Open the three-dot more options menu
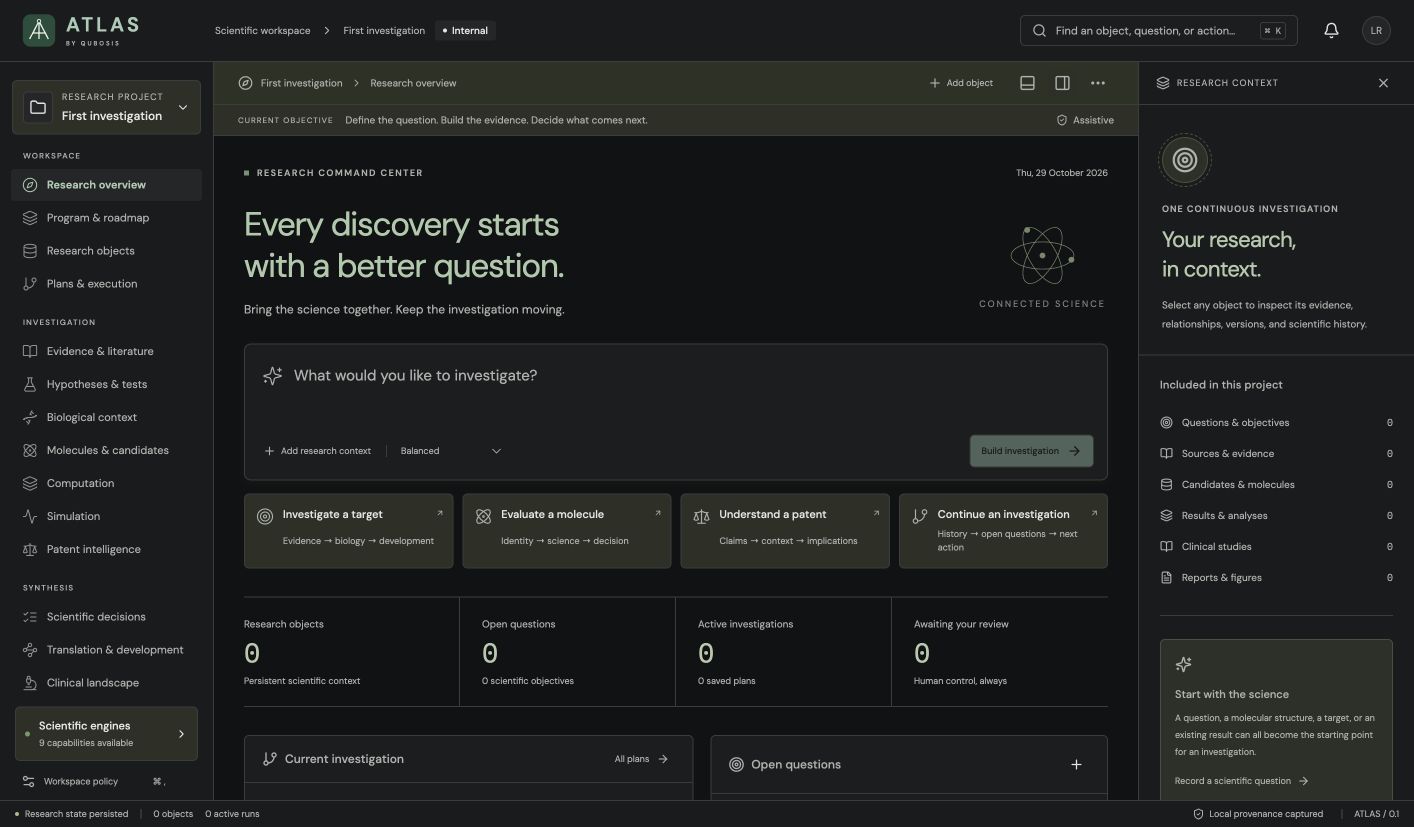The height and width of the screenshot is (827, 1414). point(1098,83)
